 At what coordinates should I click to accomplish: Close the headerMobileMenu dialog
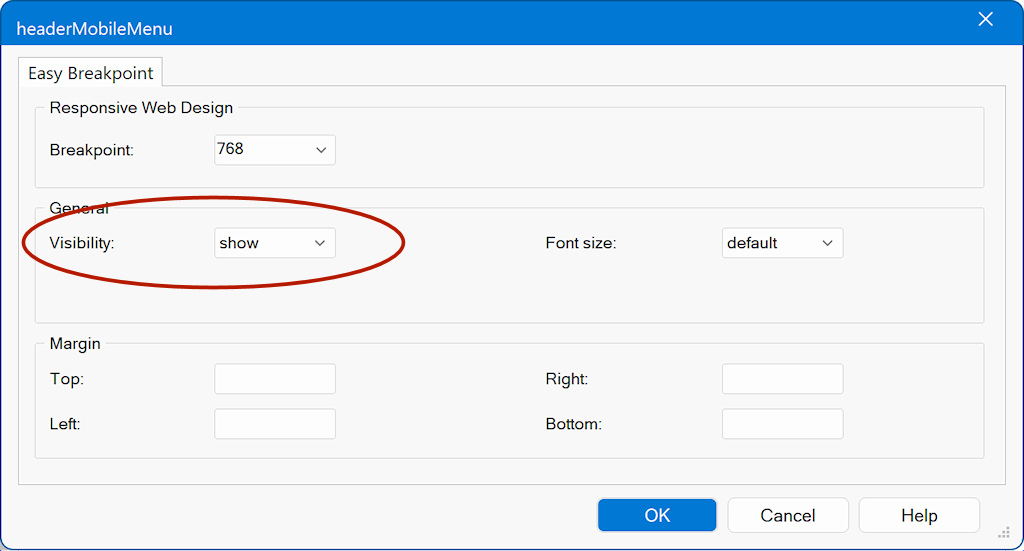click(x=985, y=20)
